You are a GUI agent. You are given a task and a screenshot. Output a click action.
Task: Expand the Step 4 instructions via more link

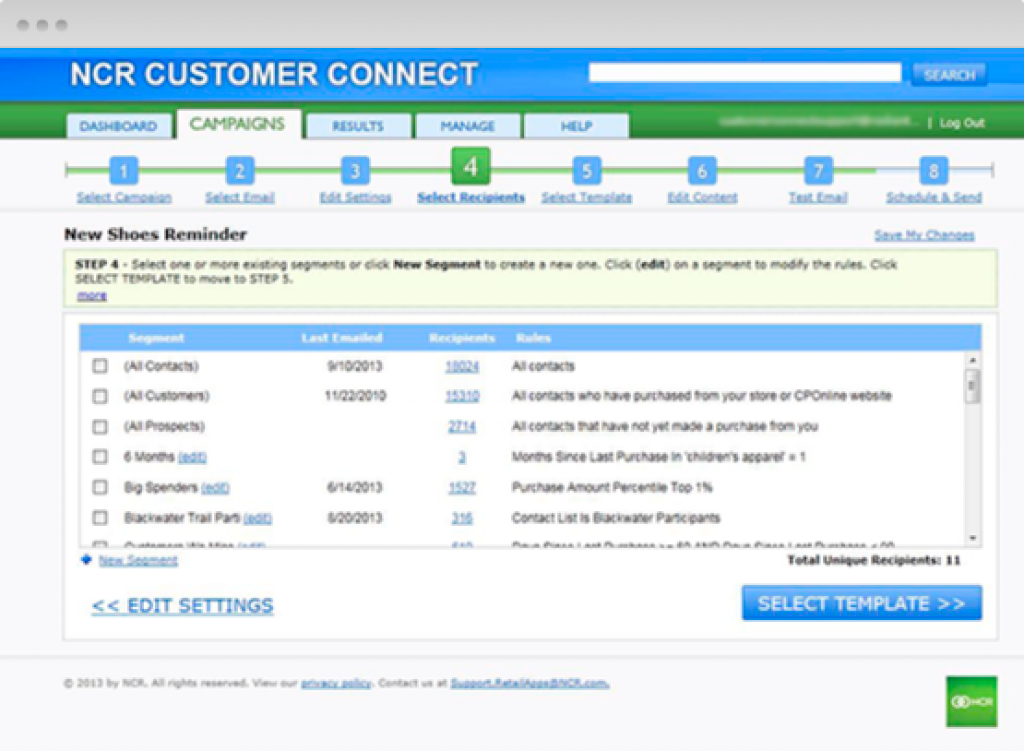pos(89,295)
